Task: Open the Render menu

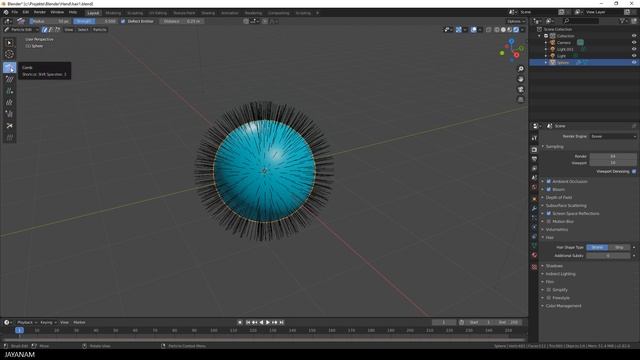Action: pyautogui.click(x=40, y=12)
